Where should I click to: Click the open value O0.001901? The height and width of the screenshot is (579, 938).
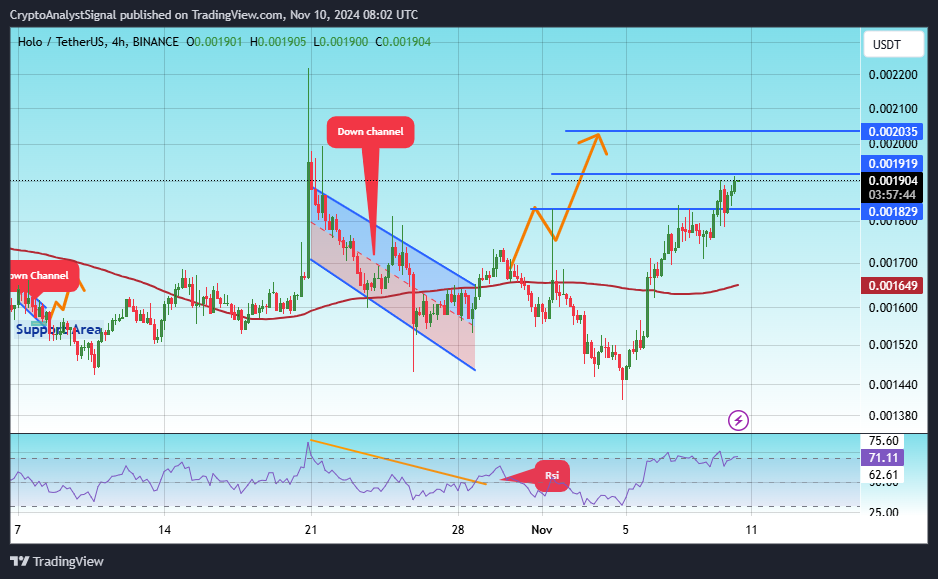click(x=214, y=42)
